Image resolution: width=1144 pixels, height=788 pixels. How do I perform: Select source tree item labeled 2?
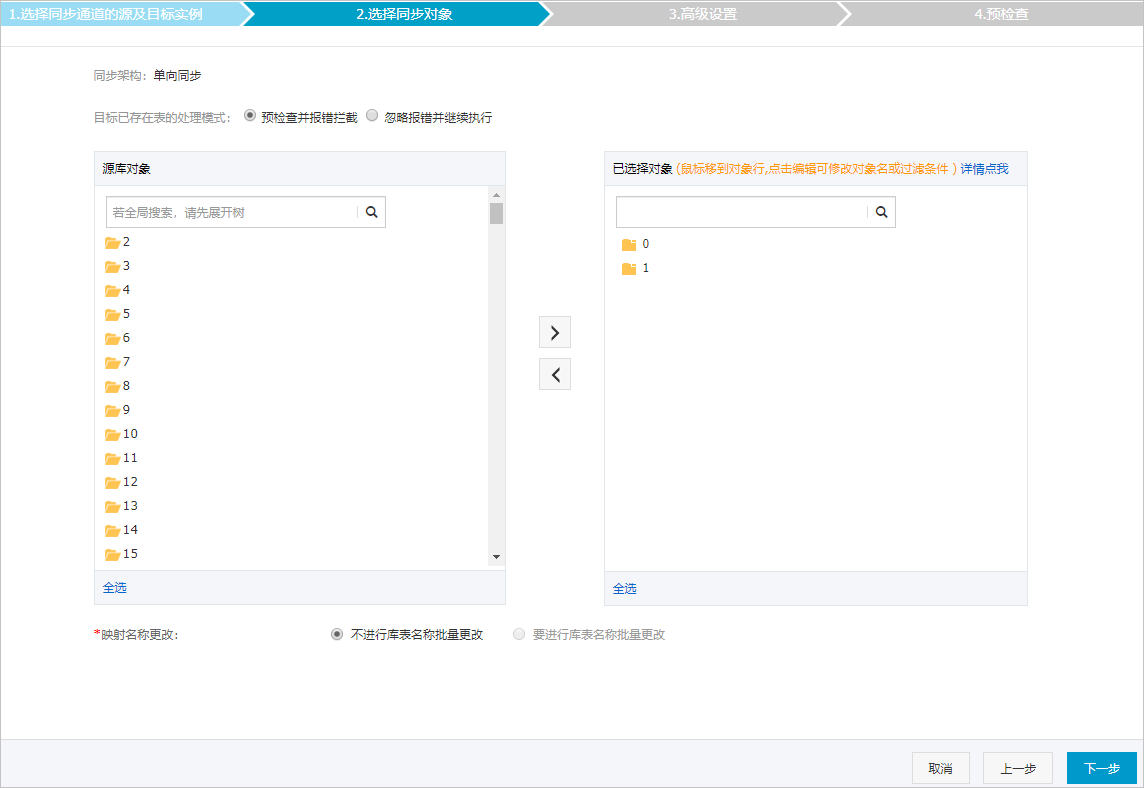pyautogui.click(x=126, y=242)
